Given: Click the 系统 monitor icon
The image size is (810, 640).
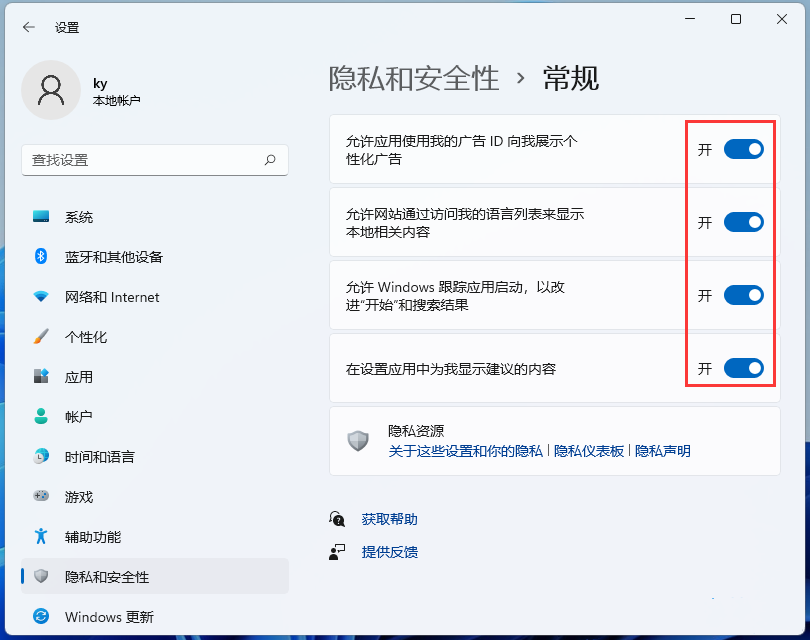Looking at the screenshot, I should click(41, 216).
